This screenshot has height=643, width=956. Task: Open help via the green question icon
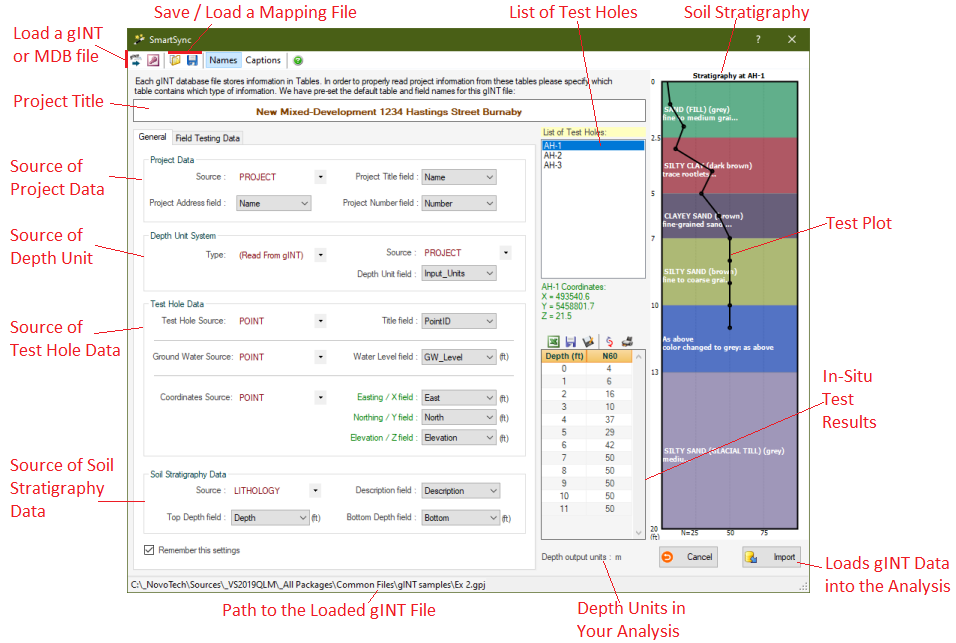point(298,60)
